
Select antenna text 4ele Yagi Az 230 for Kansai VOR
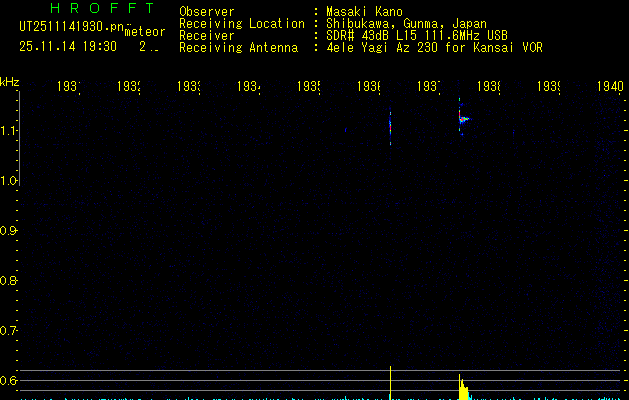[x=434, y=48]
